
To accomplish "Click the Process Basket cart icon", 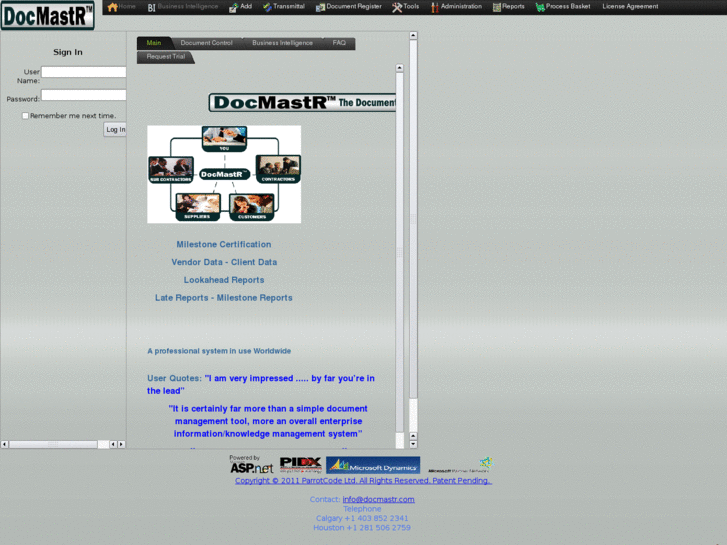I will coord(540,7).
